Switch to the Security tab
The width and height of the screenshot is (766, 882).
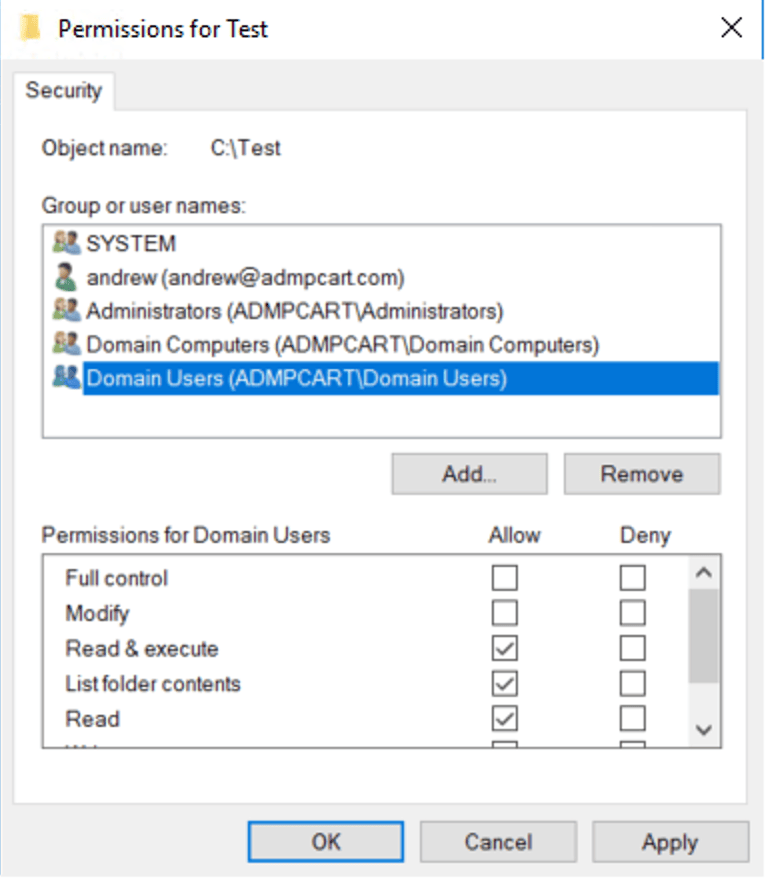coord(64,91)
